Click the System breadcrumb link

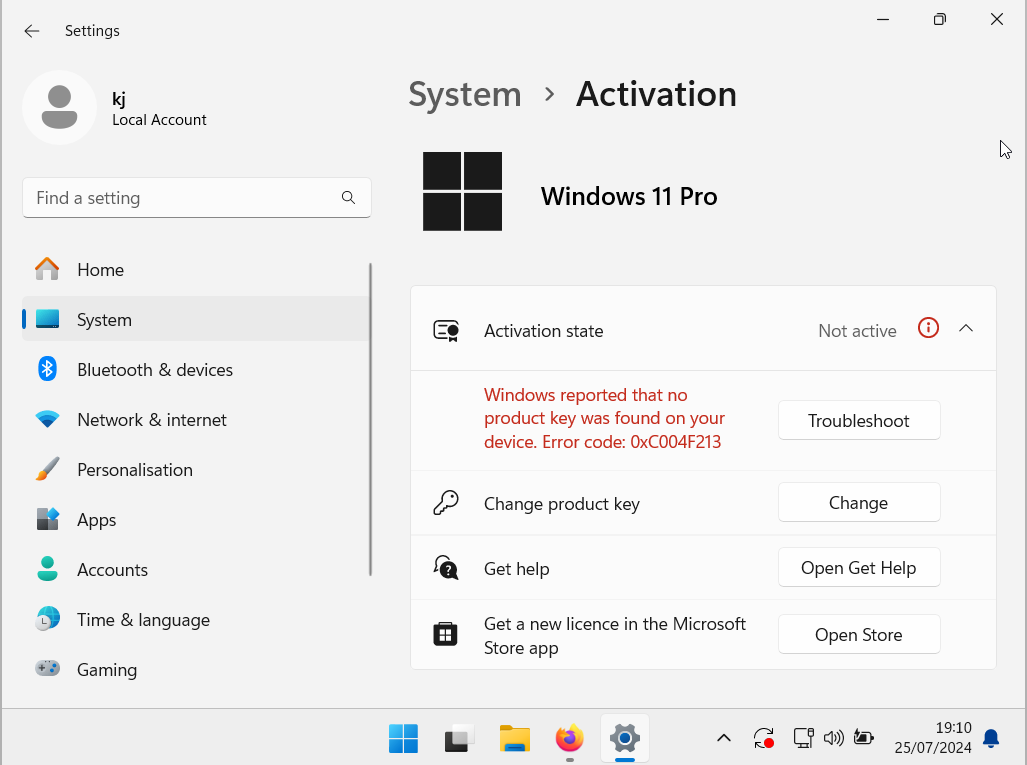point(465,94)
